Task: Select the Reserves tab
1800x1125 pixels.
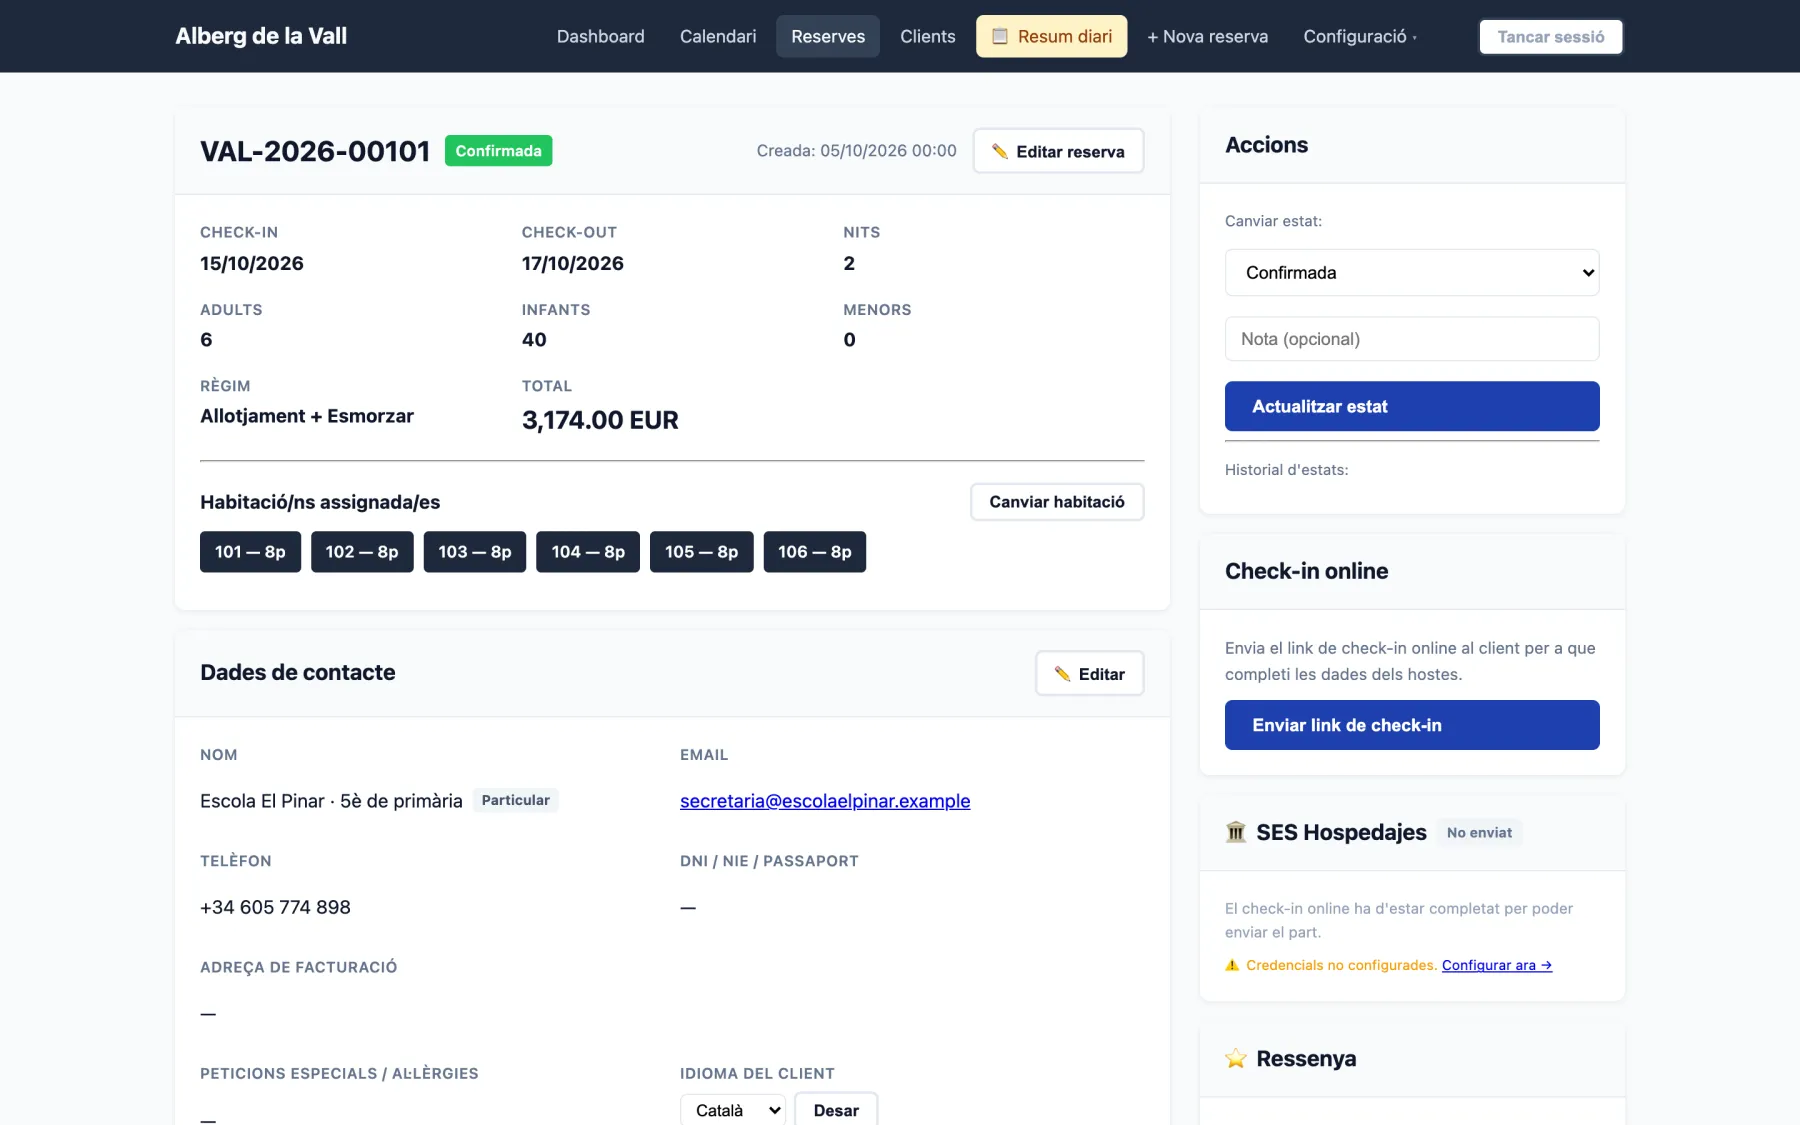Action: click(x=828, y=36)
